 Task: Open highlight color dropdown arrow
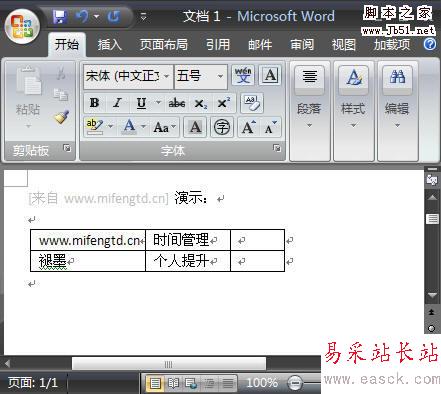(111, 127)
